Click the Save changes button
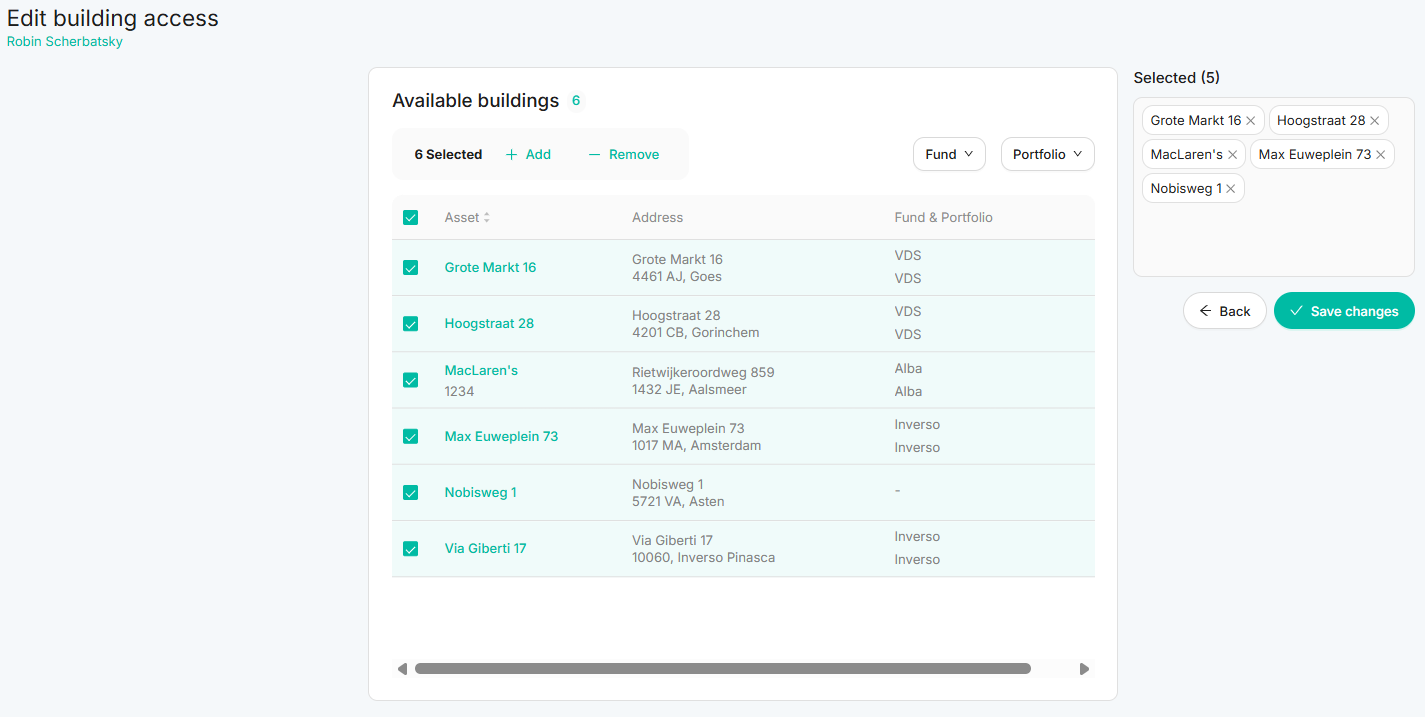Viewport: 1425px width, 717px height. [x=1344, y=311]
